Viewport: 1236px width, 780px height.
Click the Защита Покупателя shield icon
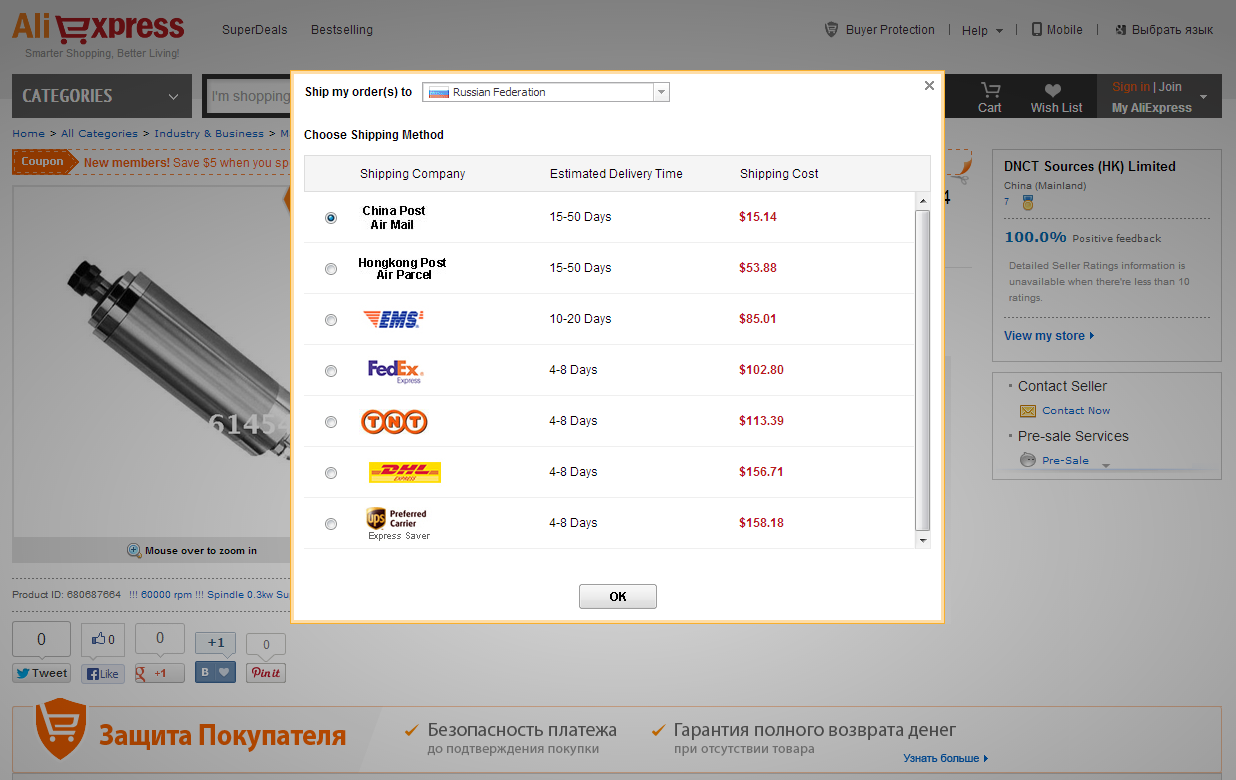60,729
